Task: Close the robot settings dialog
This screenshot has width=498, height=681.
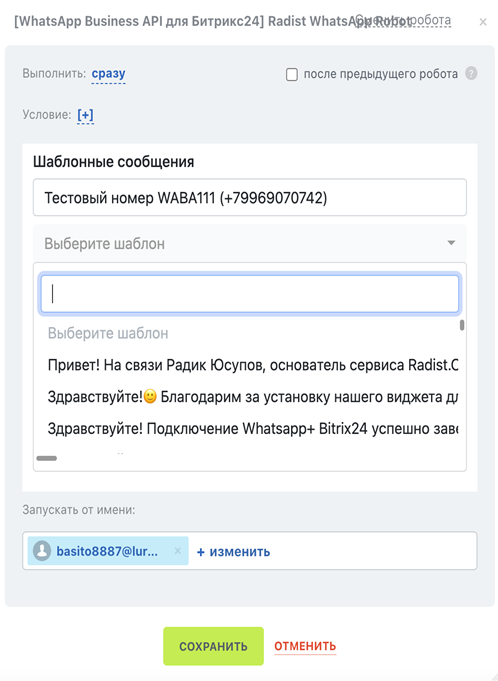Action: [483, 22]
